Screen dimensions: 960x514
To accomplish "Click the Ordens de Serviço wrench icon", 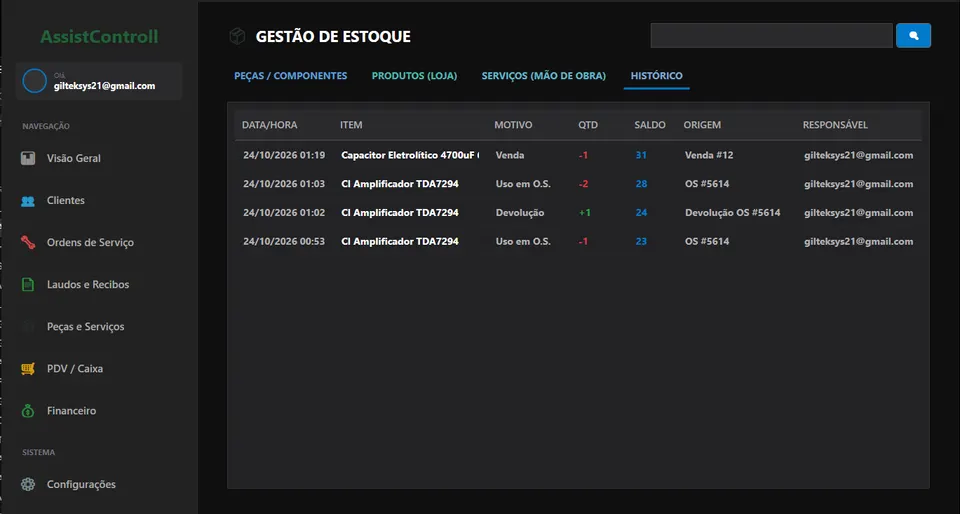I will [28, 243].
